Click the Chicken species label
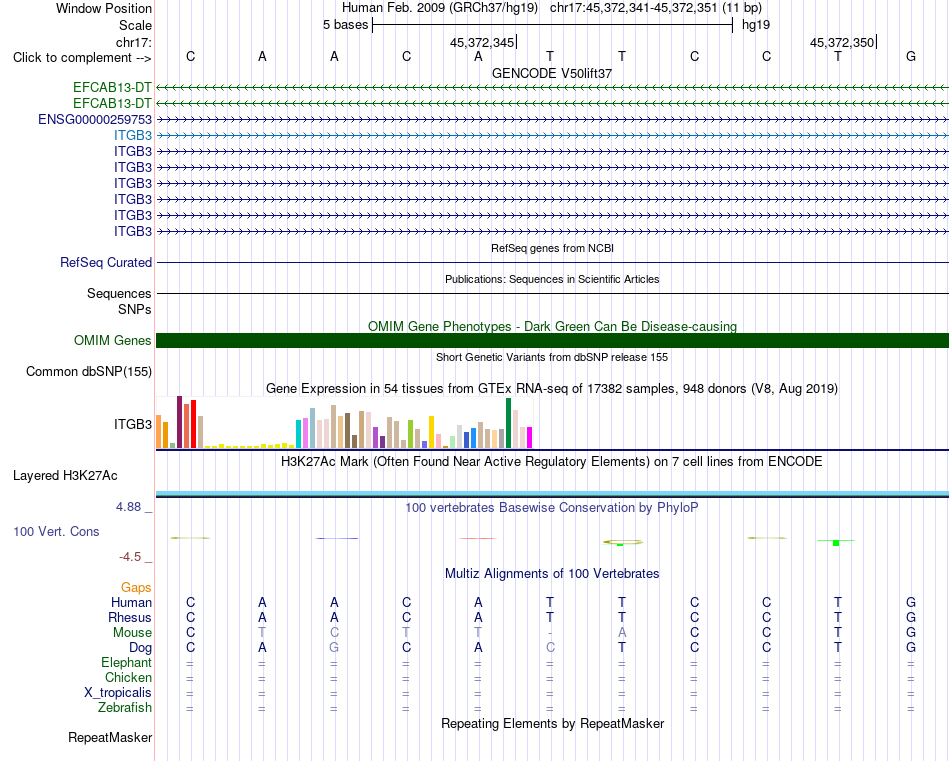Viewport: 950px width, 761px height. pos(128,677)
